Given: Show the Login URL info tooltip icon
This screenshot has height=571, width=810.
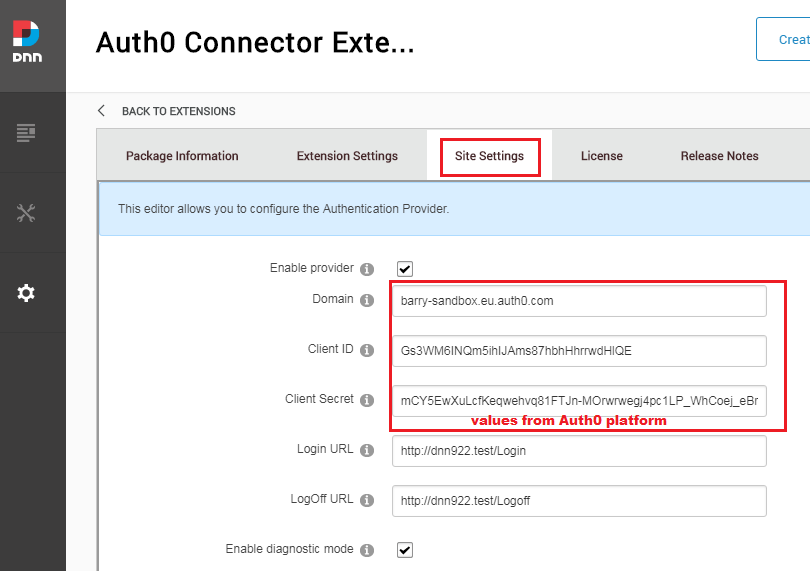Looking at the screenshot, I should (x=367, y=451).
